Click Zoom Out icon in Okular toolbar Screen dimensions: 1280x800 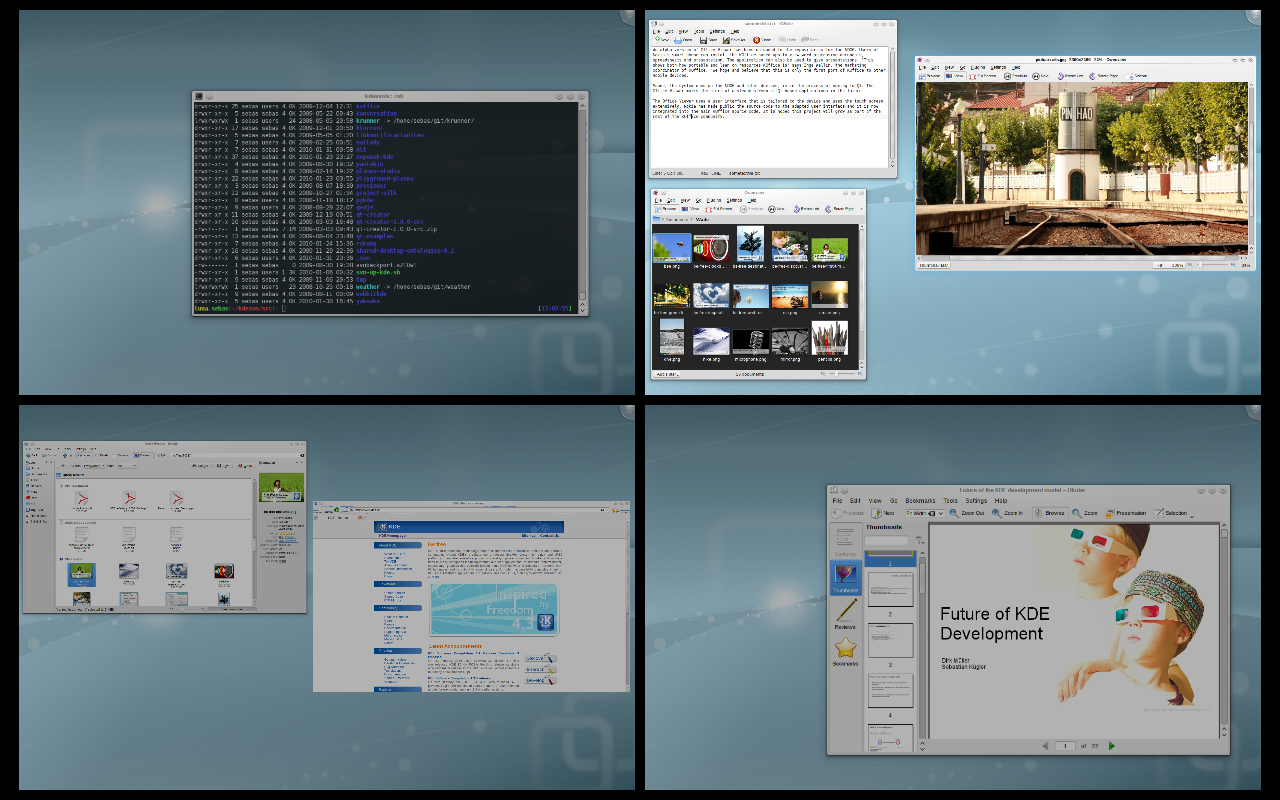[955, 513]
